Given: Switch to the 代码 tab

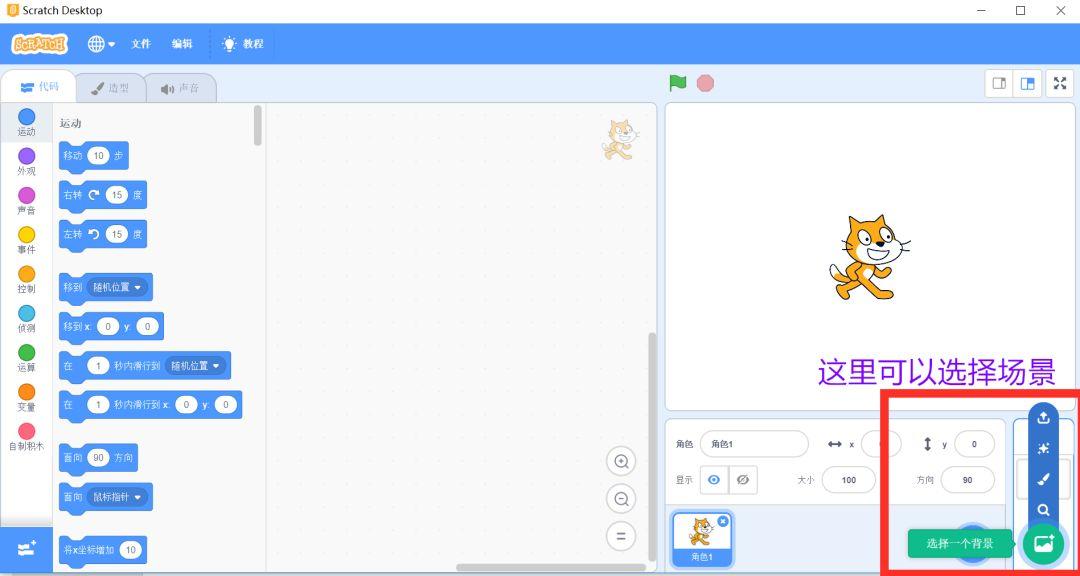Looking at the screenshot, I should [39, 88].
